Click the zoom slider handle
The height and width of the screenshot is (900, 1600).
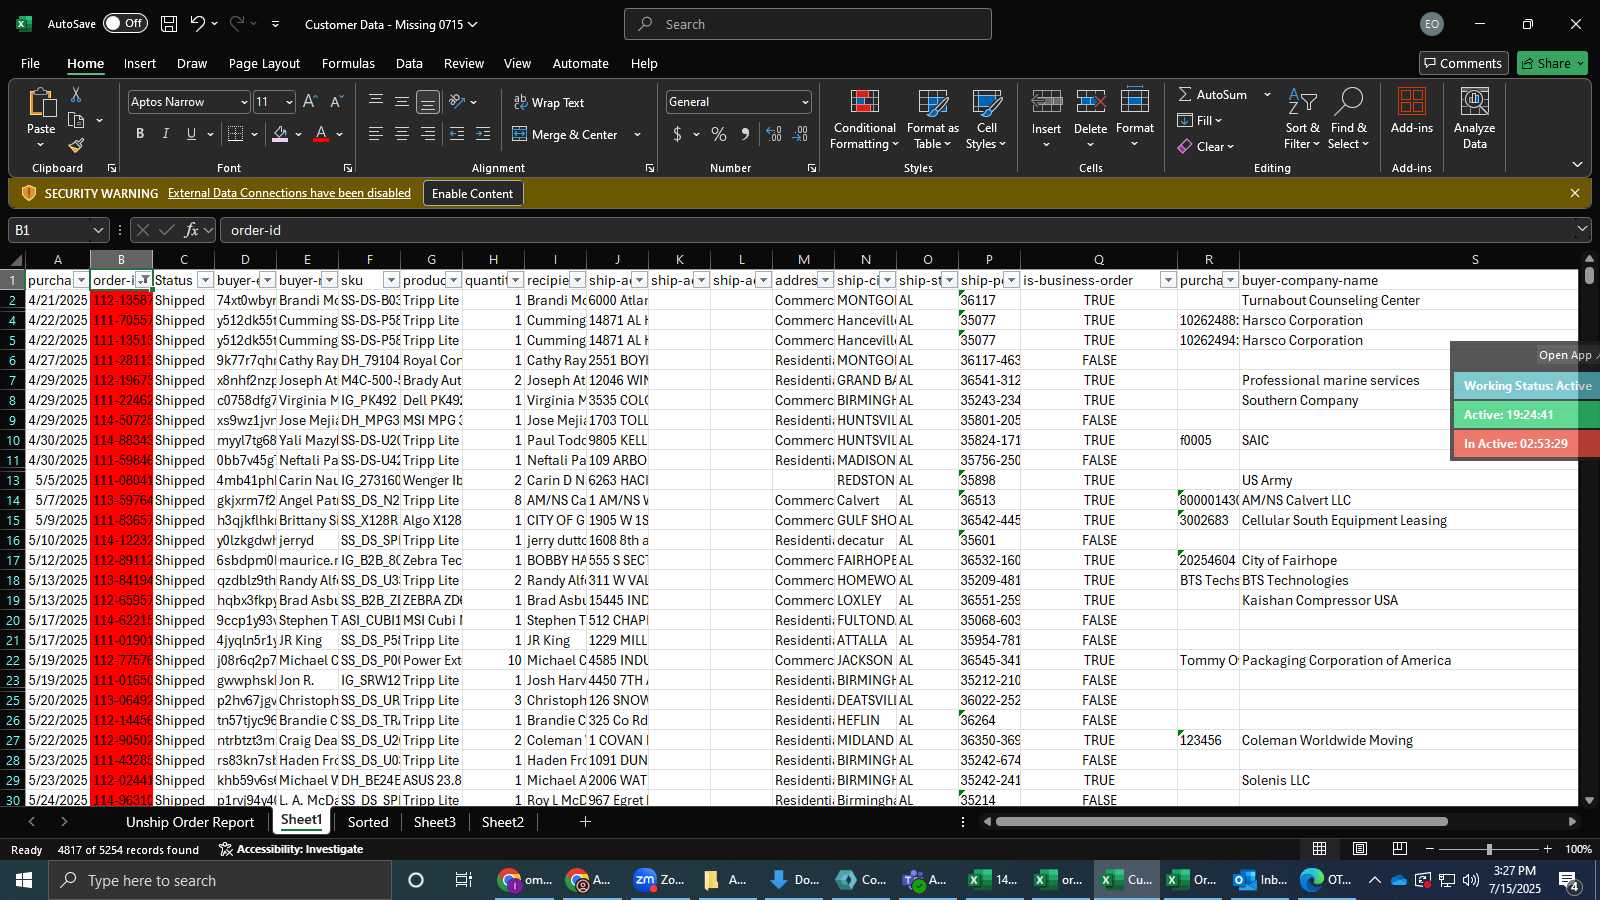click(1489, 849)
